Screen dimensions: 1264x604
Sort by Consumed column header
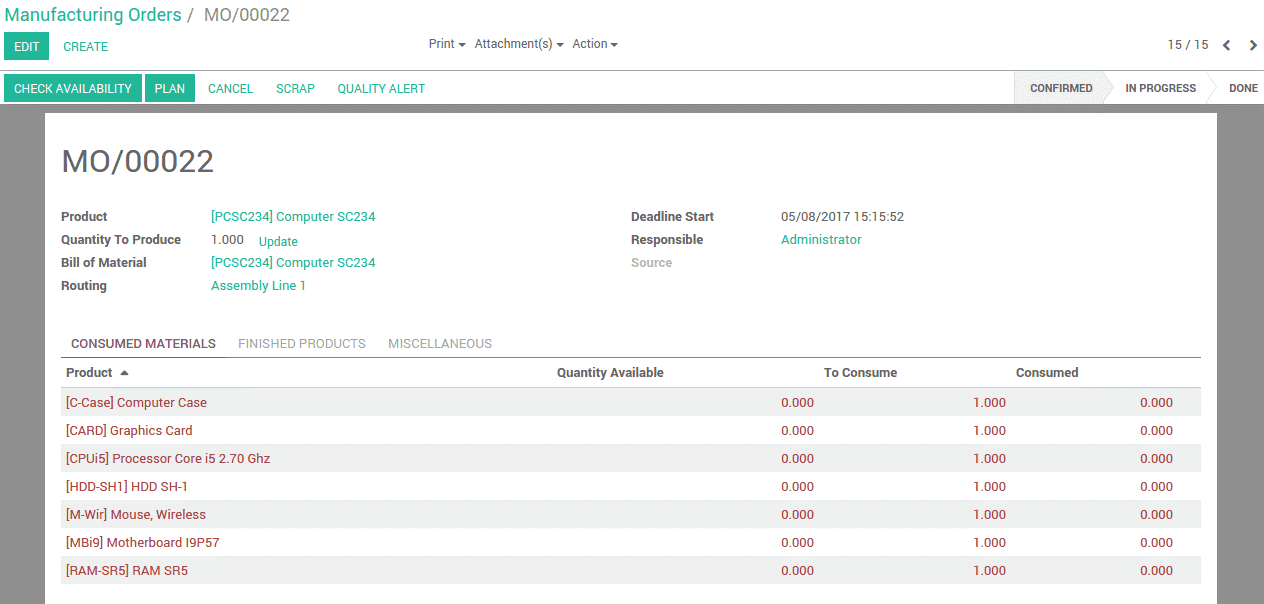coord(1047,372)
